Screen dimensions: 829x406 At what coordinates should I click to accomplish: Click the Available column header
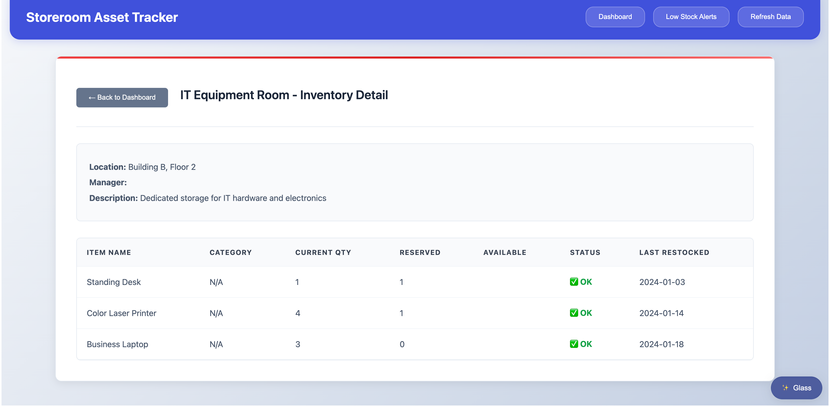(504, 252)
